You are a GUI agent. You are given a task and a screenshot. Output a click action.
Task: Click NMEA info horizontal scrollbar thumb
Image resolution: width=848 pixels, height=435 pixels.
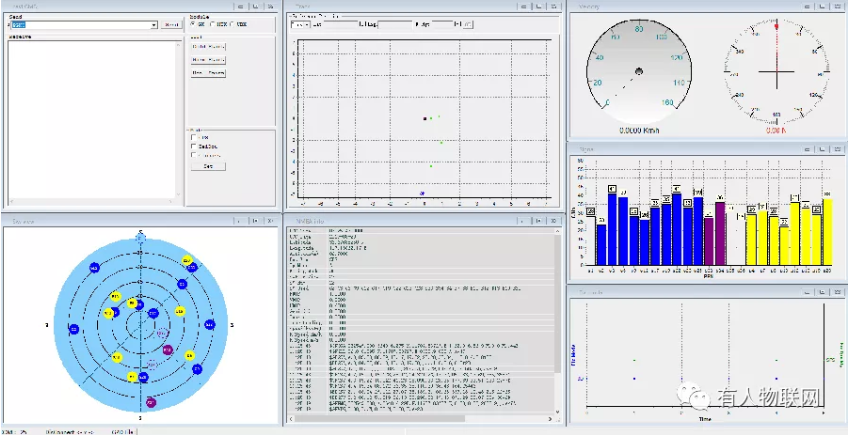[x=380, y=418]
